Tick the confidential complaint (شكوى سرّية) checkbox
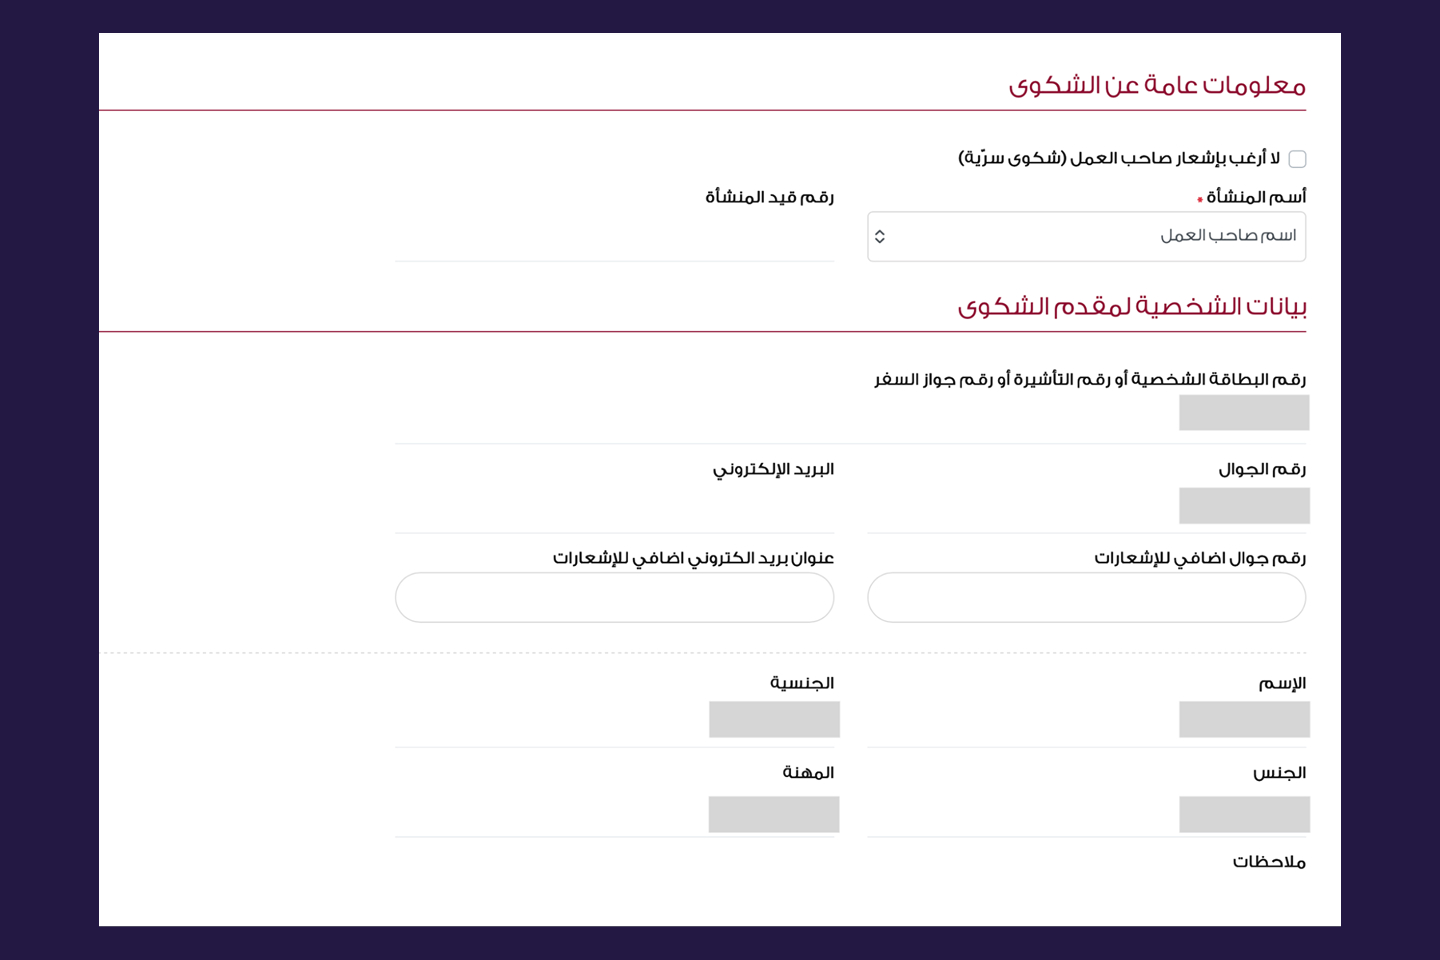Image resolution: width=1440 pixels, height=960 pixels. click(1297, 159)
